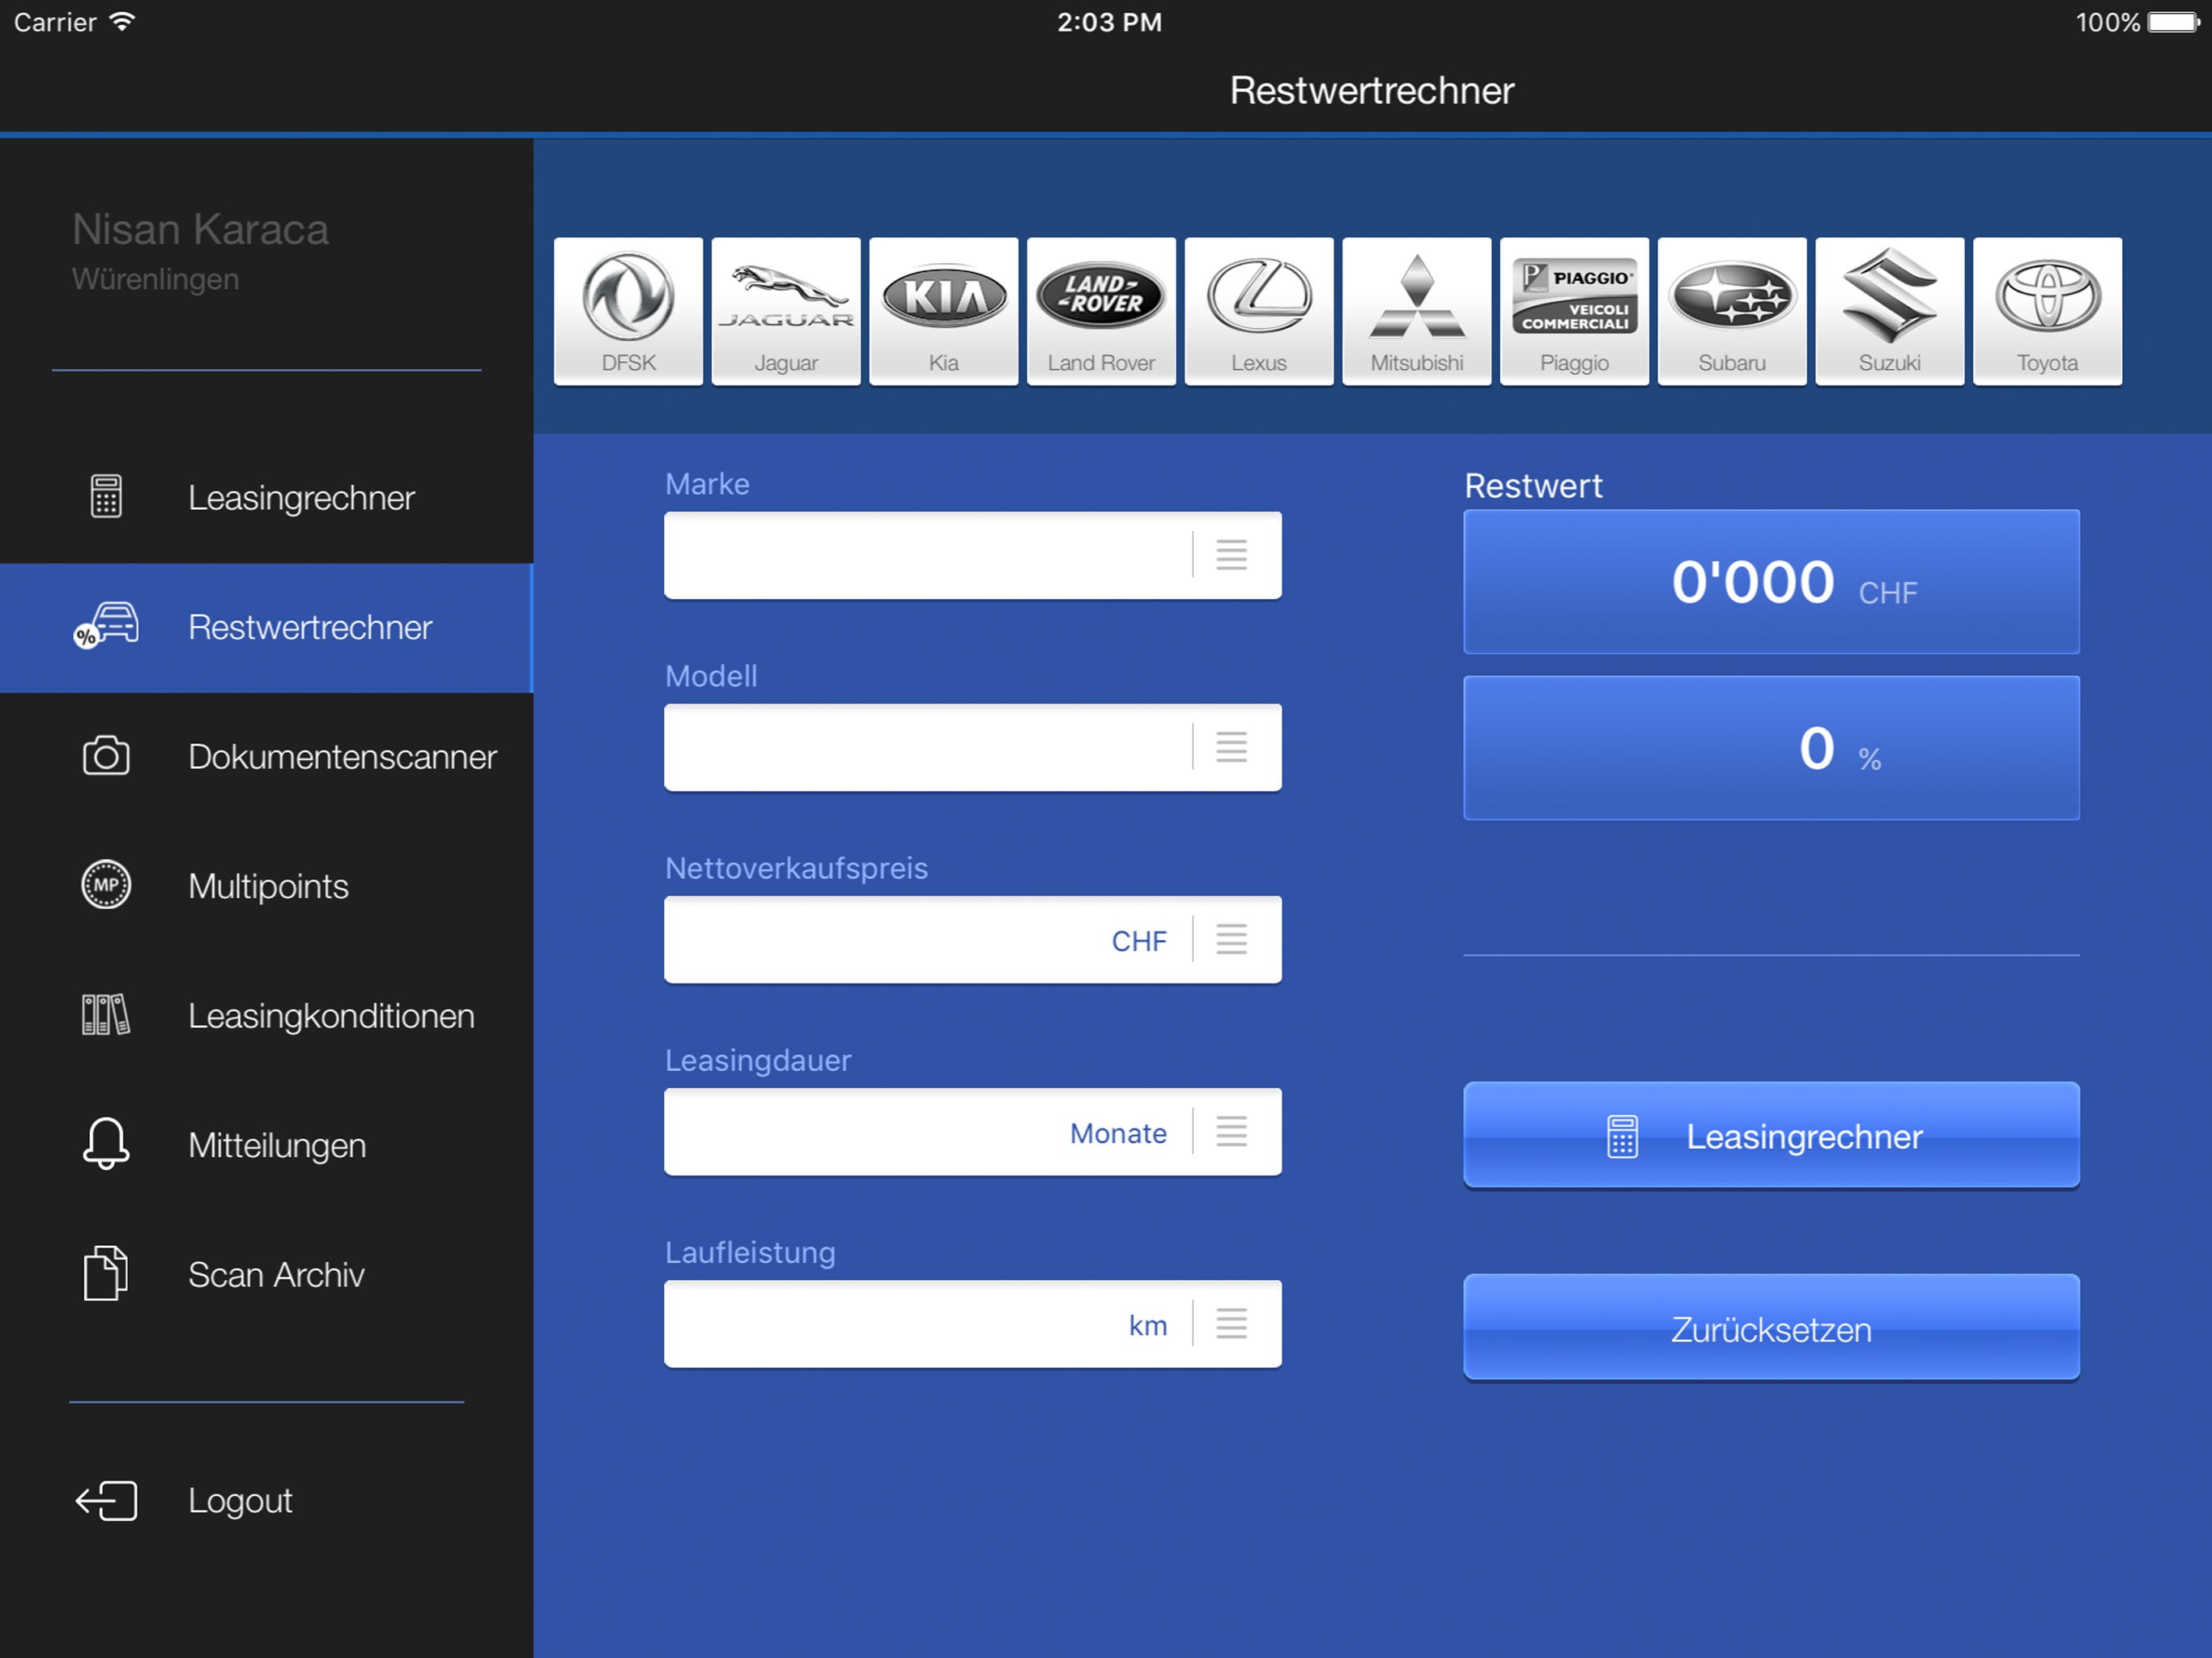Viewport: 2212px width, 1658px height.
Task: Click the car percent icon for Restwertrechner
Action: pos(106,626)
